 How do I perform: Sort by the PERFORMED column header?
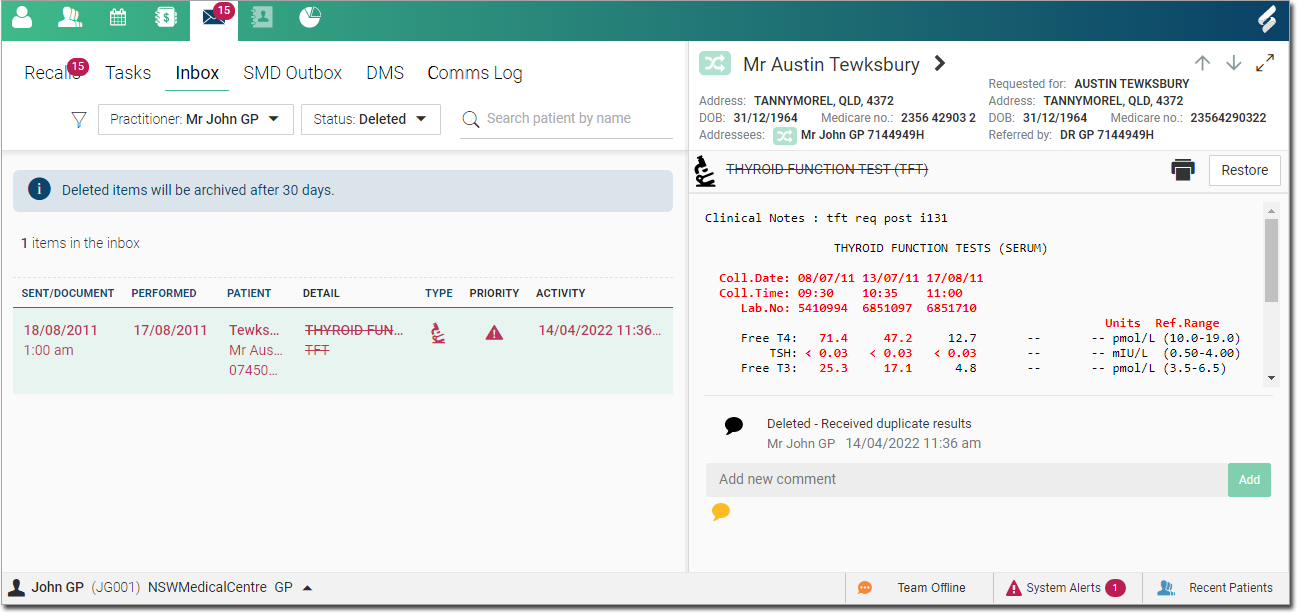(164, 294)
